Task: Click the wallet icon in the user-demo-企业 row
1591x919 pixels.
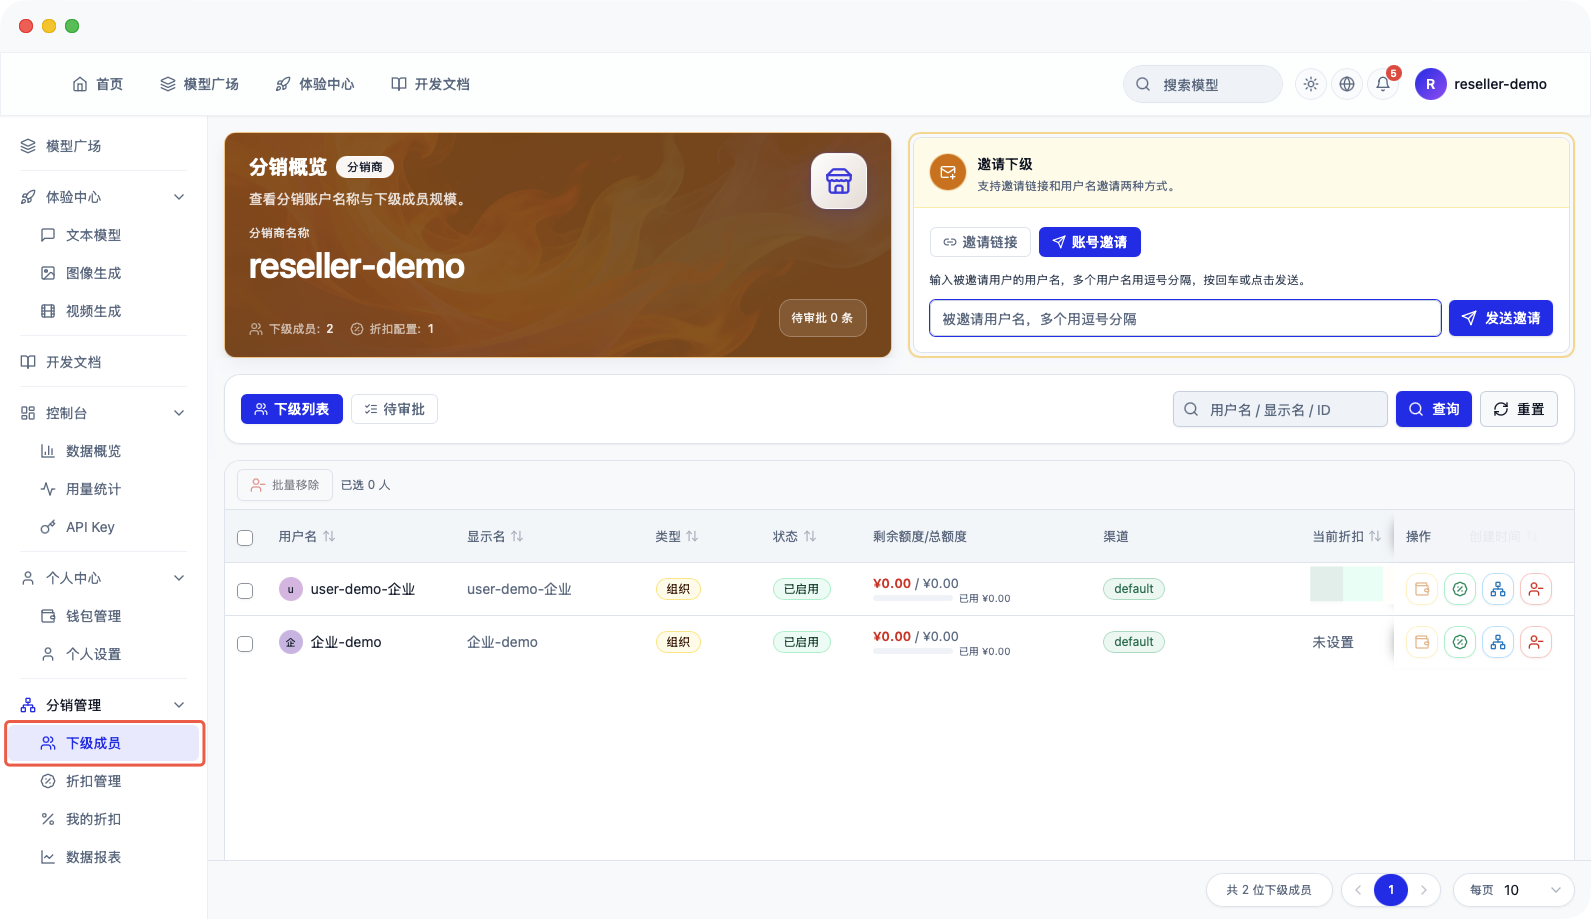Action: 1422,589
